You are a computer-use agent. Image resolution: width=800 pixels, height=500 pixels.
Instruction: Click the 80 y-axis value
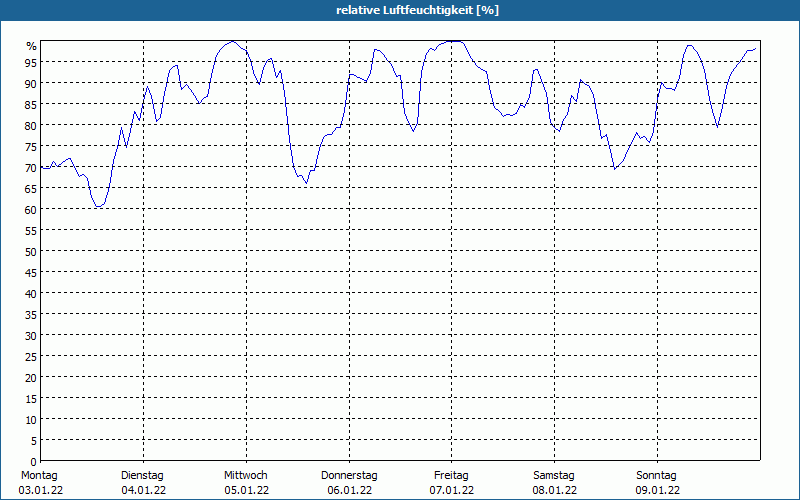tap(31, 126)
